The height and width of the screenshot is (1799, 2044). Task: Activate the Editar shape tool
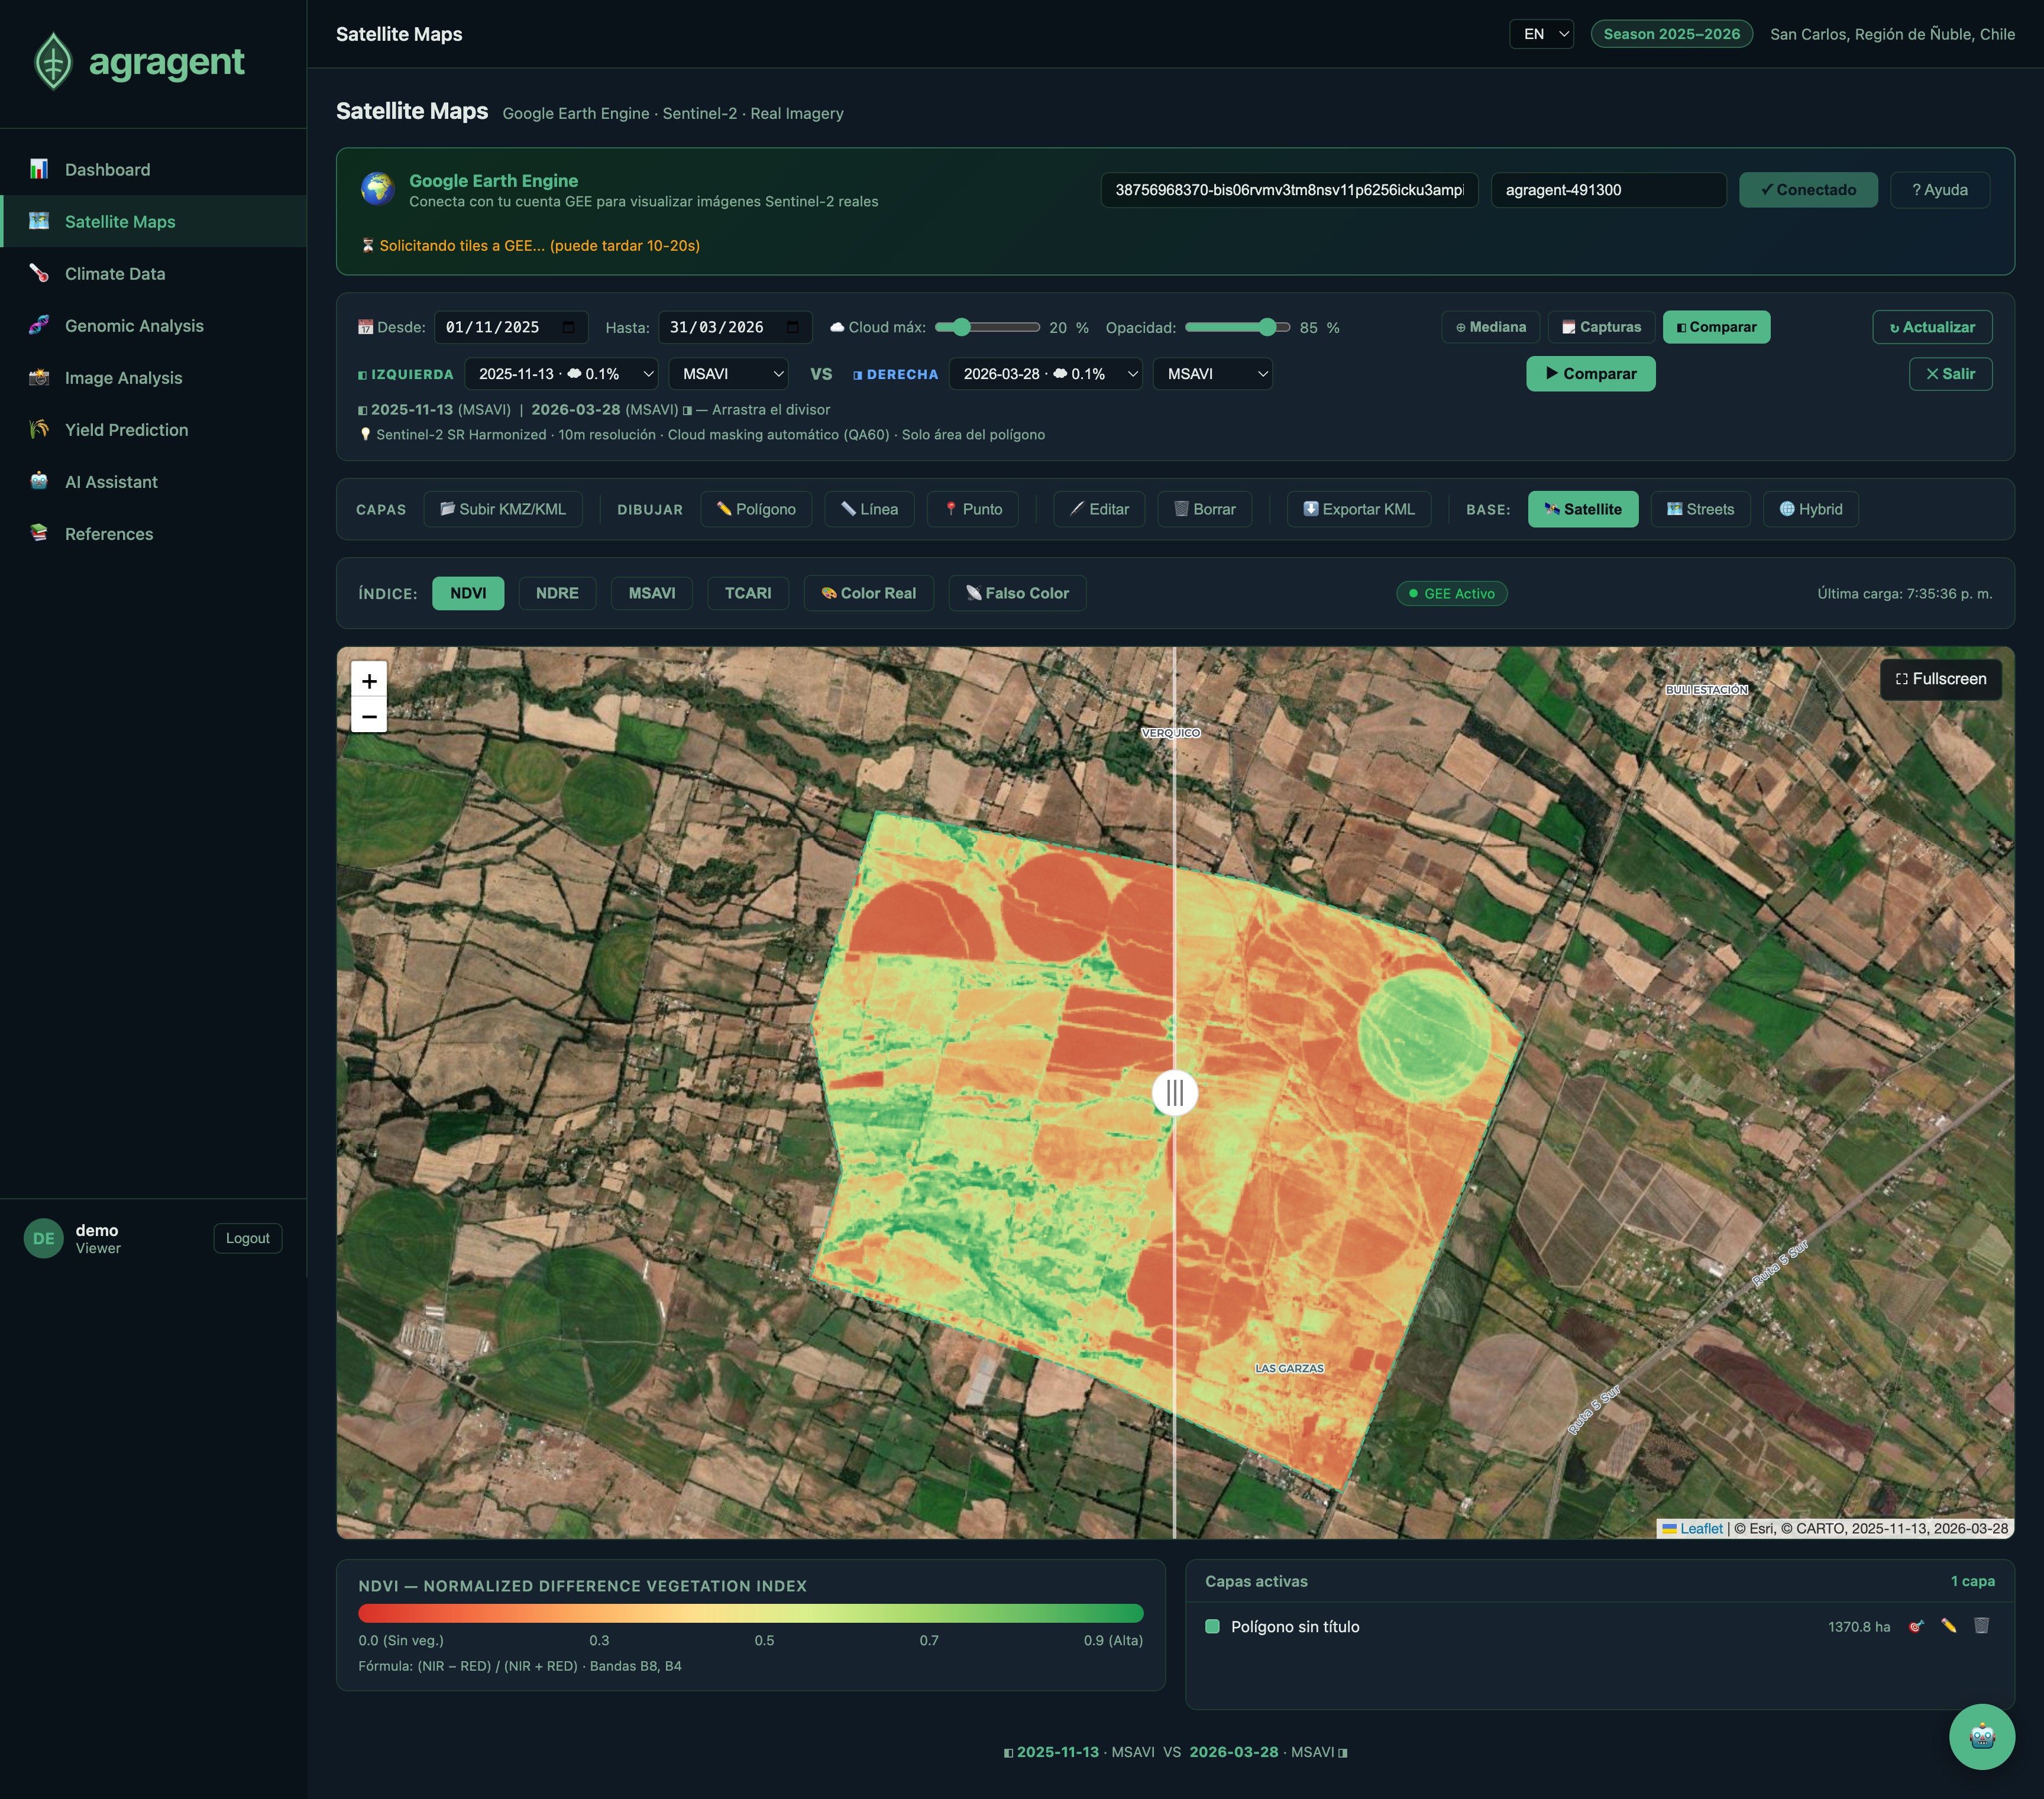pos(1098,509)
